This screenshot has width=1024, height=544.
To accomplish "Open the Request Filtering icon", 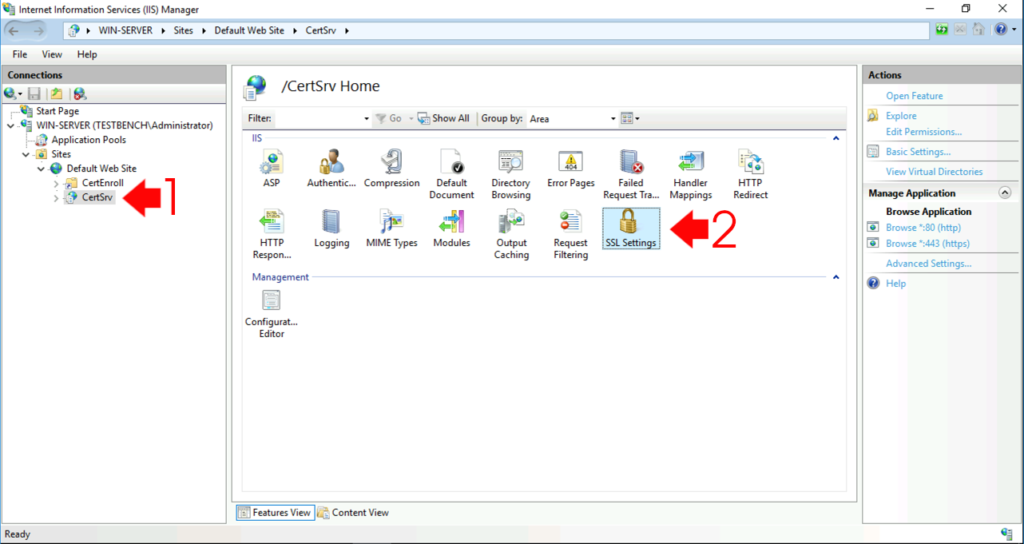I will coord(570,232).
